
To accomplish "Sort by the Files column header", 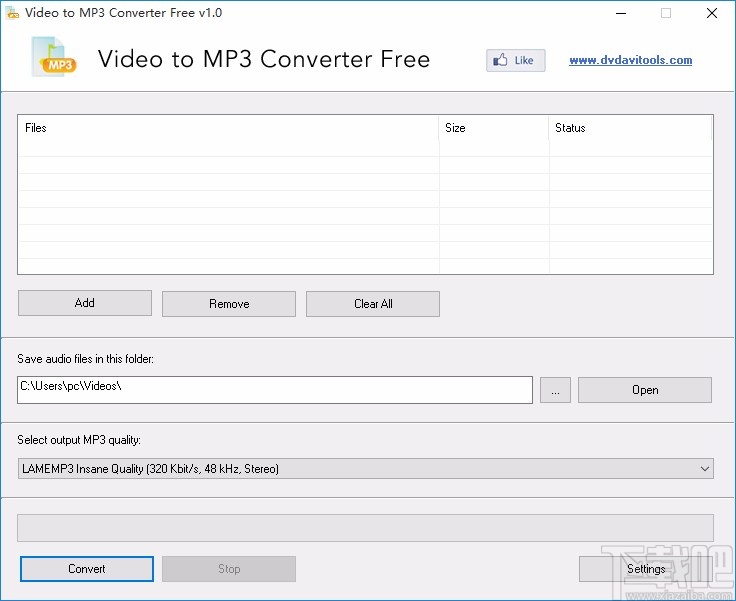I will (x=228, y=128).
